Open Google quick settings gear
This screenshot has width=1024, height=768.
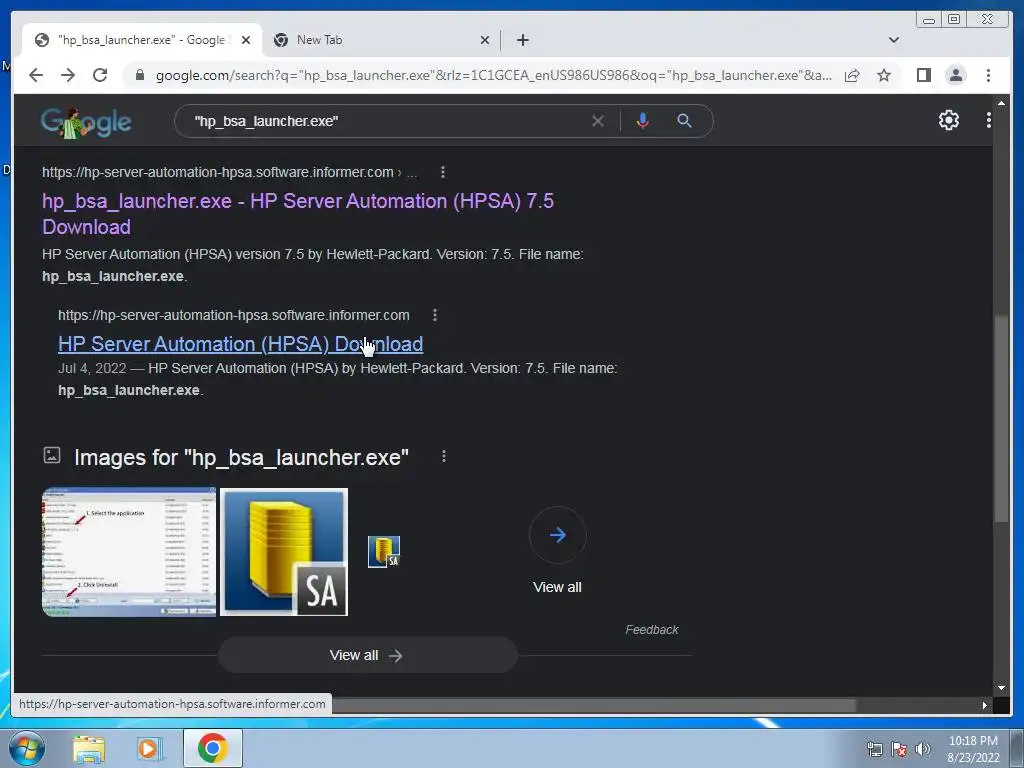(948, 120)
